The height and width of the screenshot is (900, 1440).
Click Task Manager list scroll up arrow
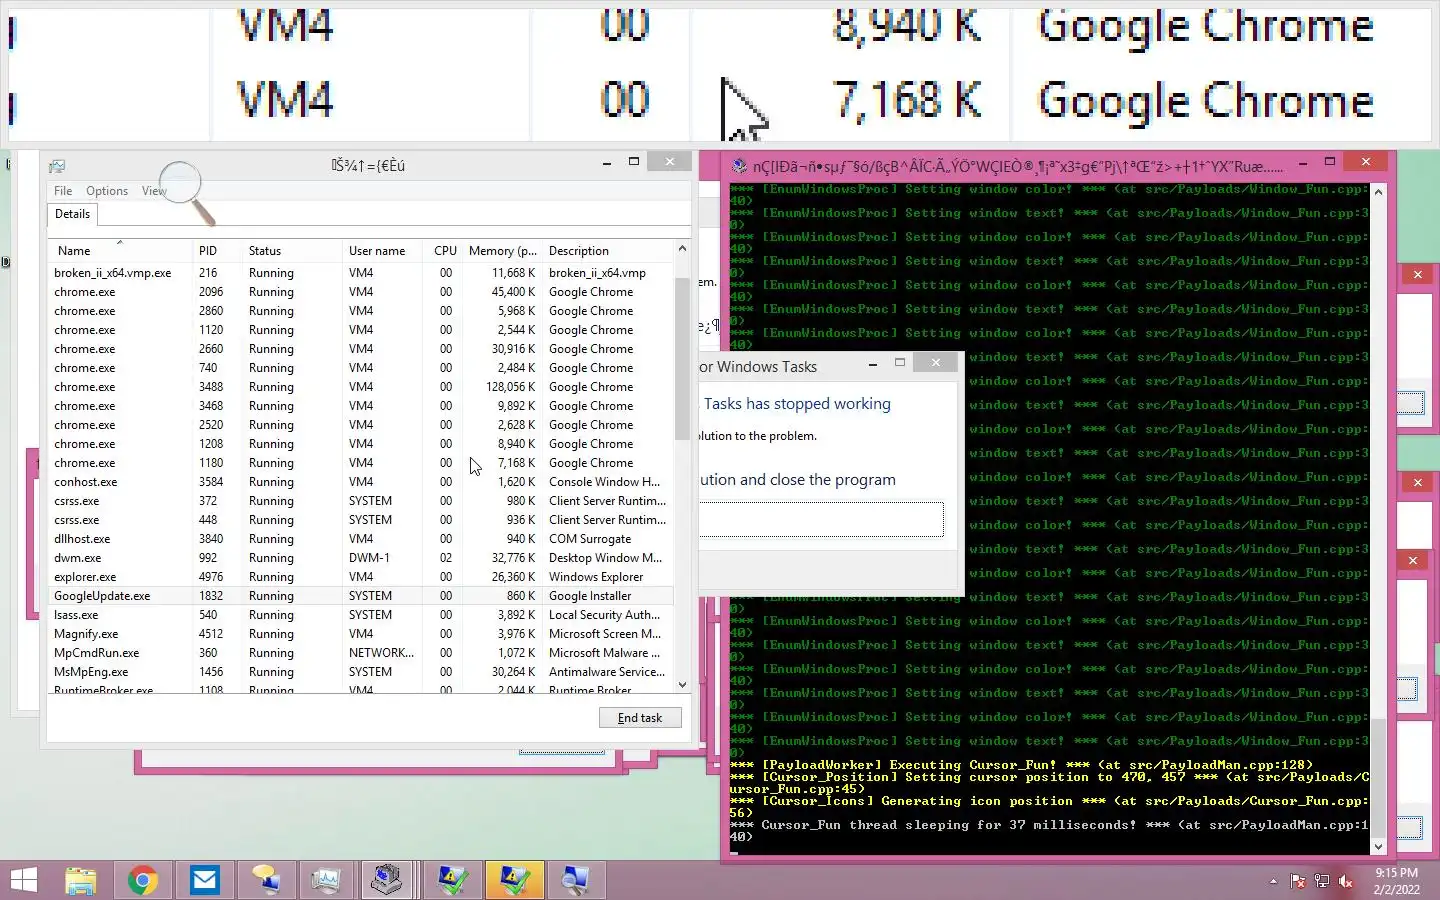(x=683, y=248)
